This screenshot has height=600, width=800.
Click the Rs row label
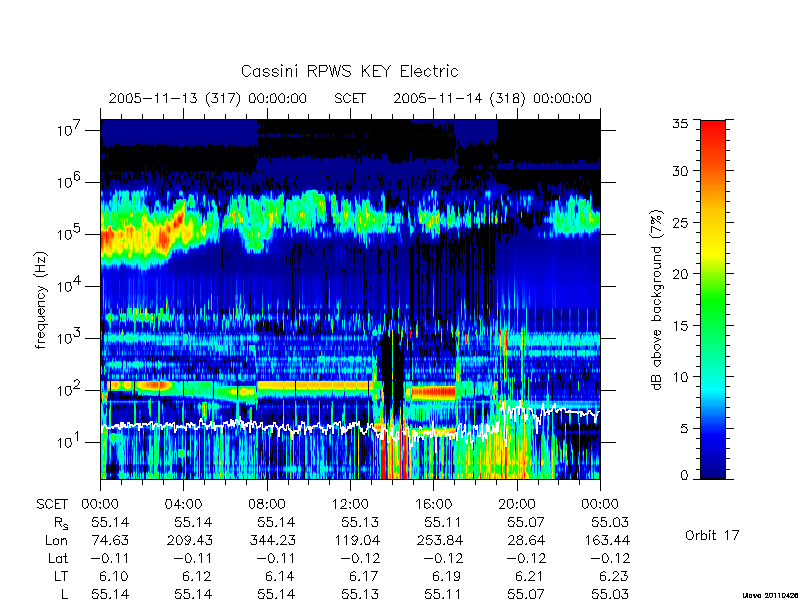61,523
